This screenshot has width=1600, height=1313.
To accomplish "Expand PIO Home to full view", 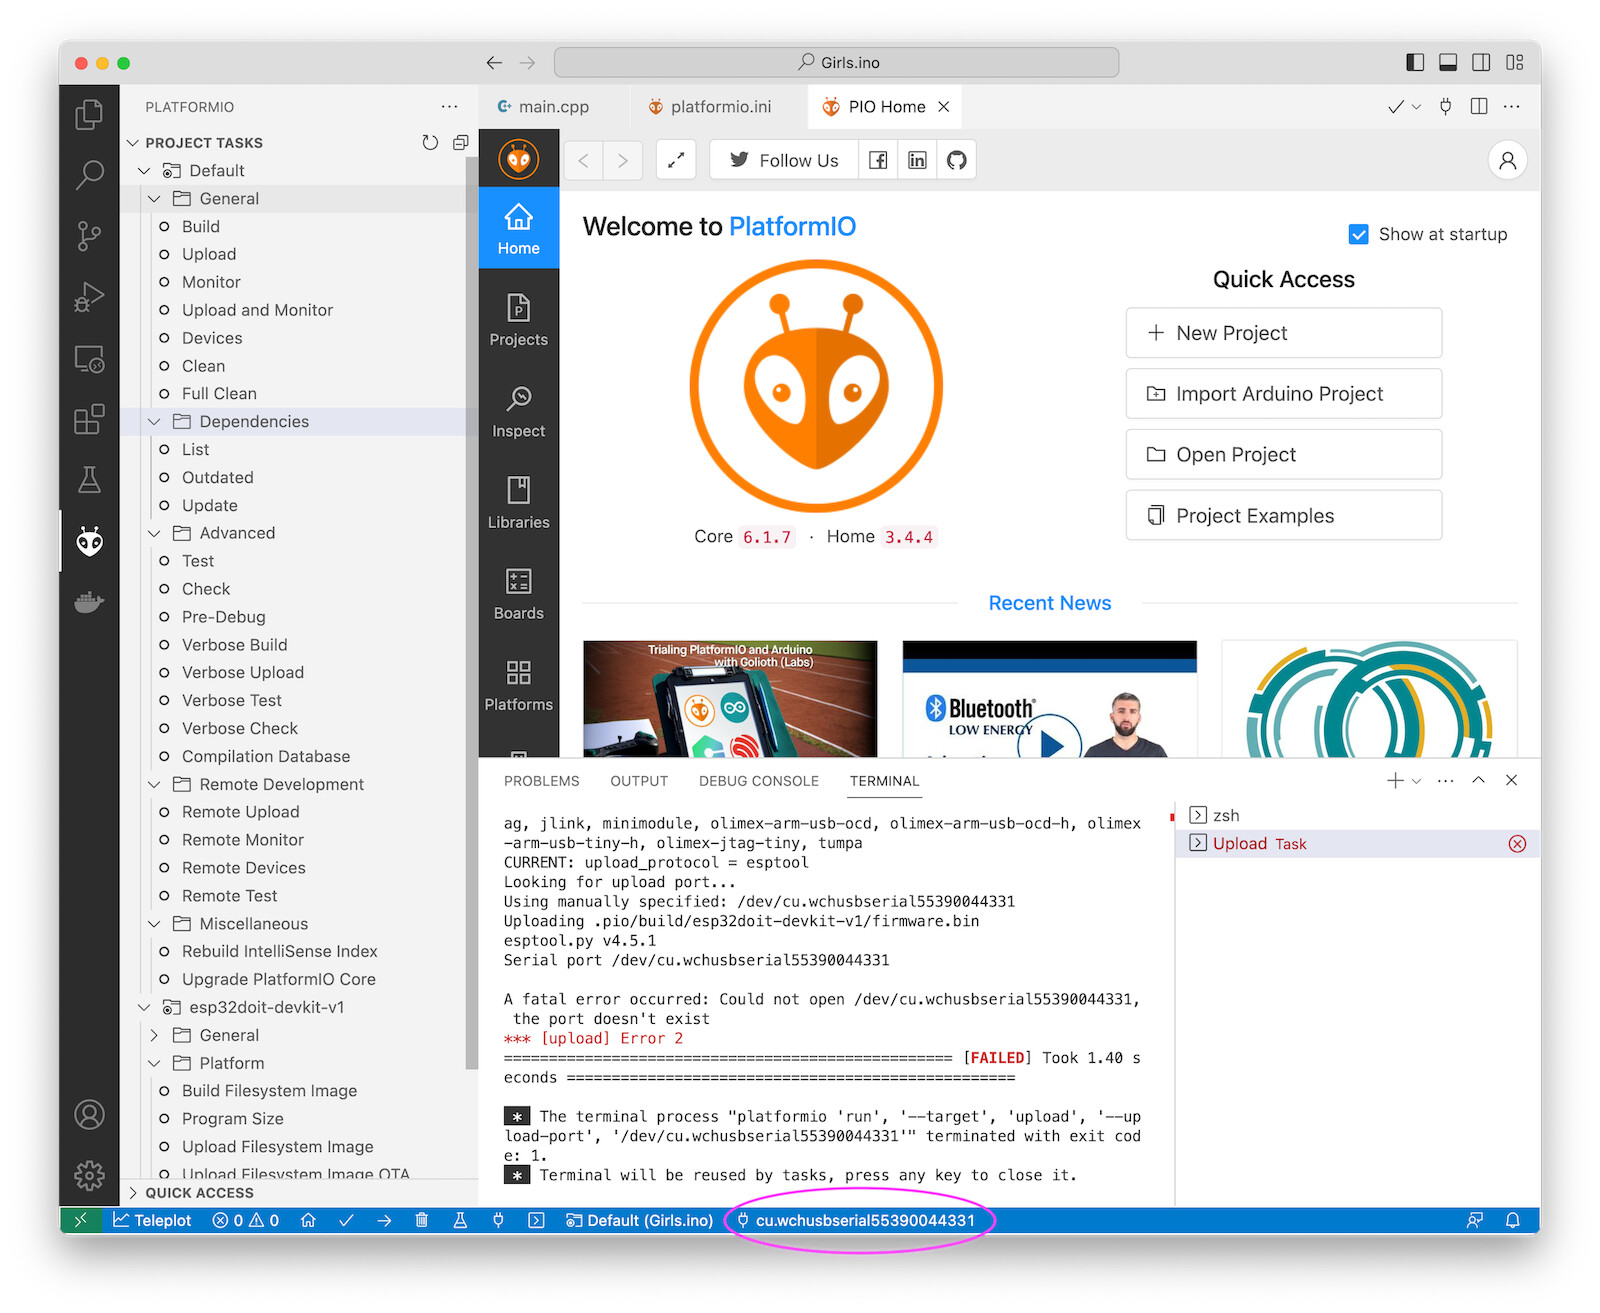I will (x=676, y=160).
